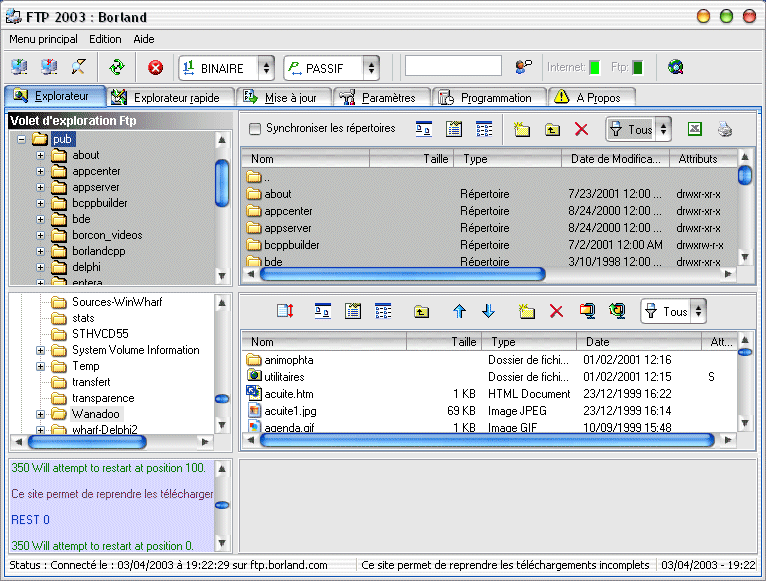Export remote listing to Excel icon
Viewport: 766px width, 581px height.
(x=695, y=129)
